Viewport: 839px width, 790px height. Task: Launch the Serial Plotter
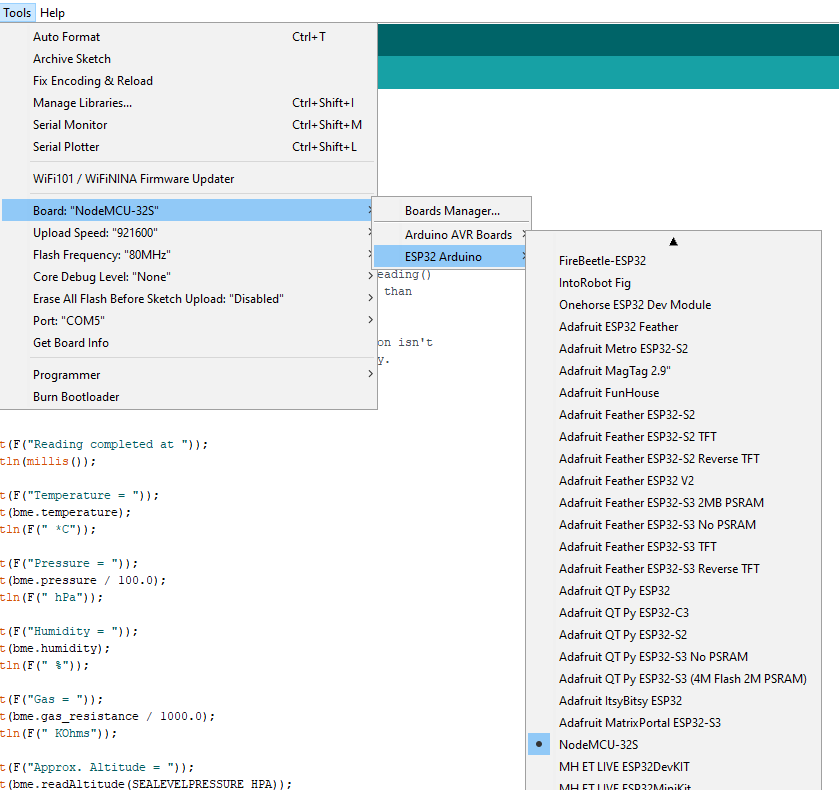pyautogui.click(x=188, y=147)
